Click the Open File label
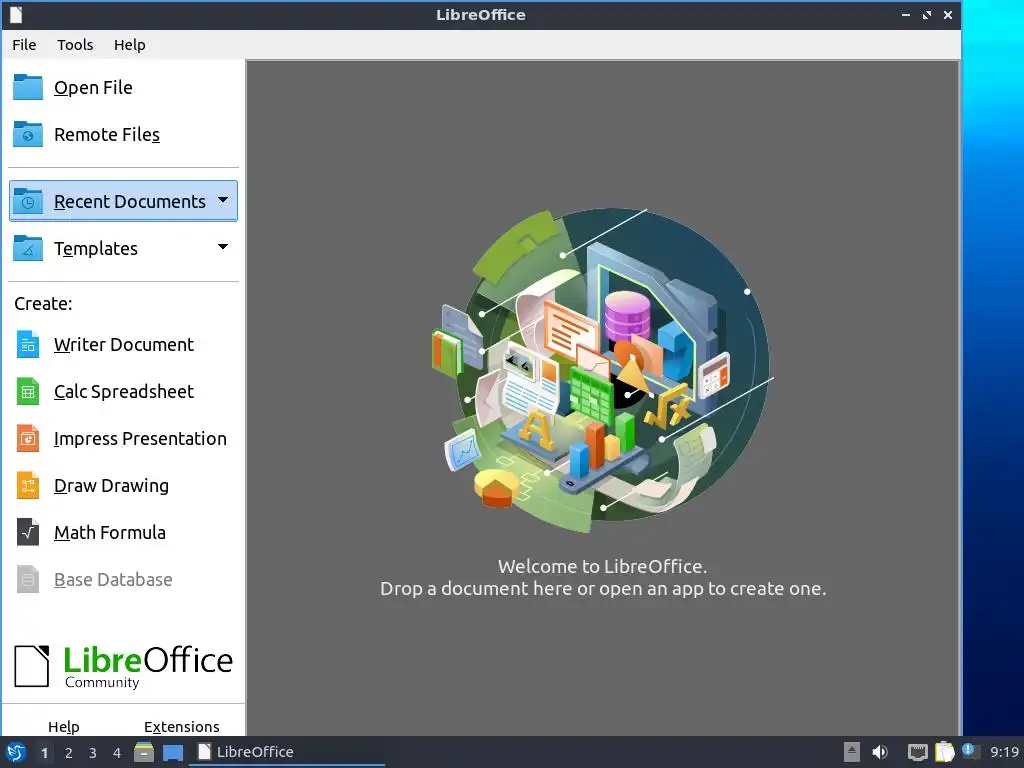The height and width of the screenshot is (768, 1024). [93, 88]
